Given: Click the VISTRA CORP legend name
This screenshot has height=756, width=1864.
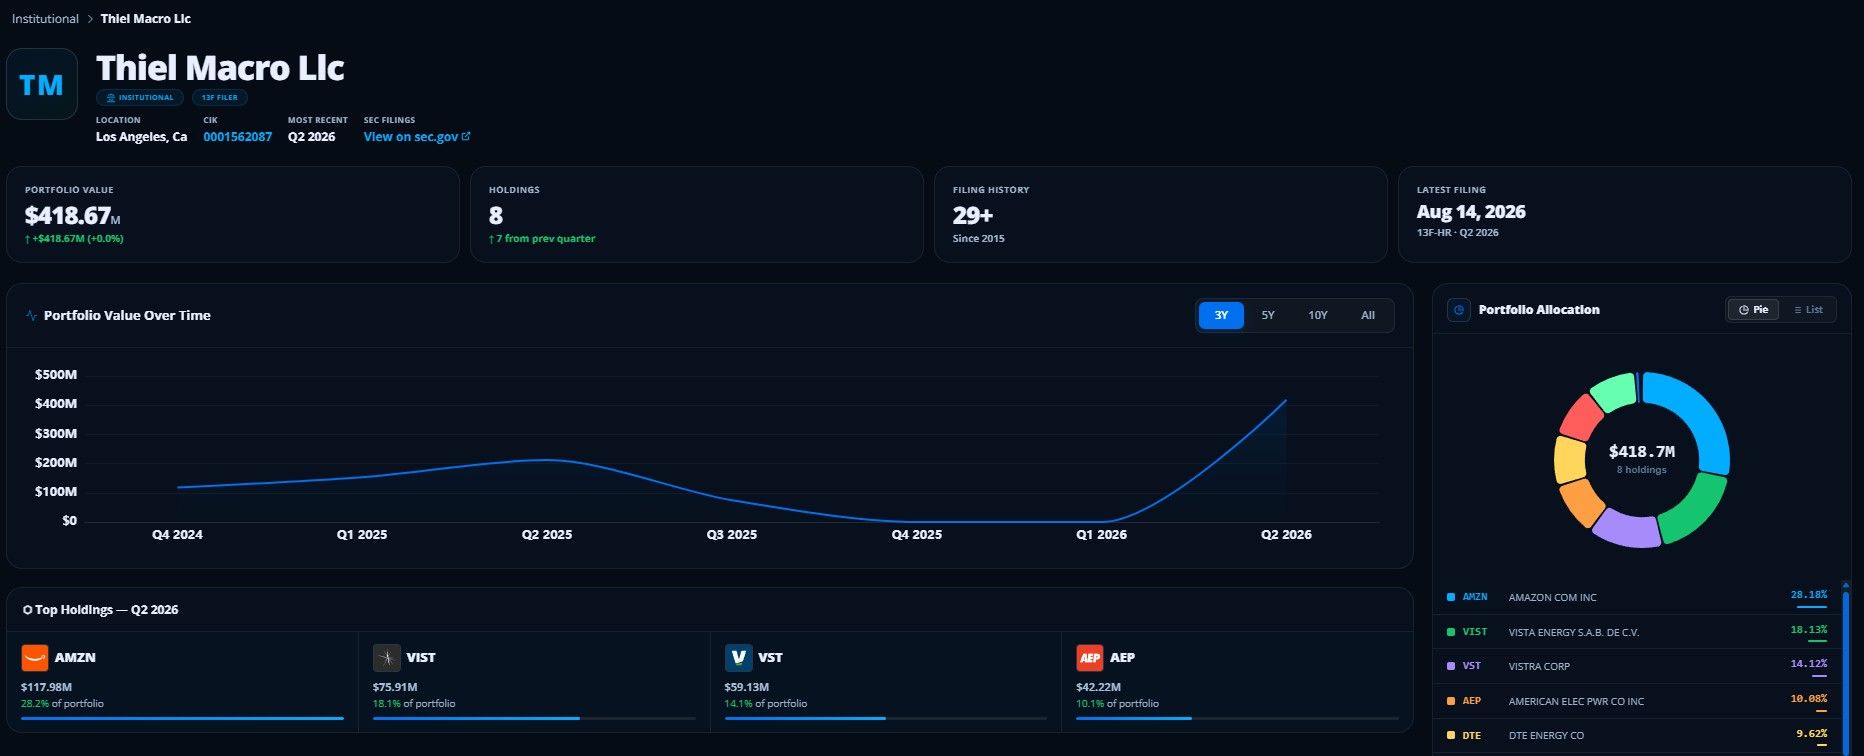Looking at the screenshot, I should (x=1540, y=666).
